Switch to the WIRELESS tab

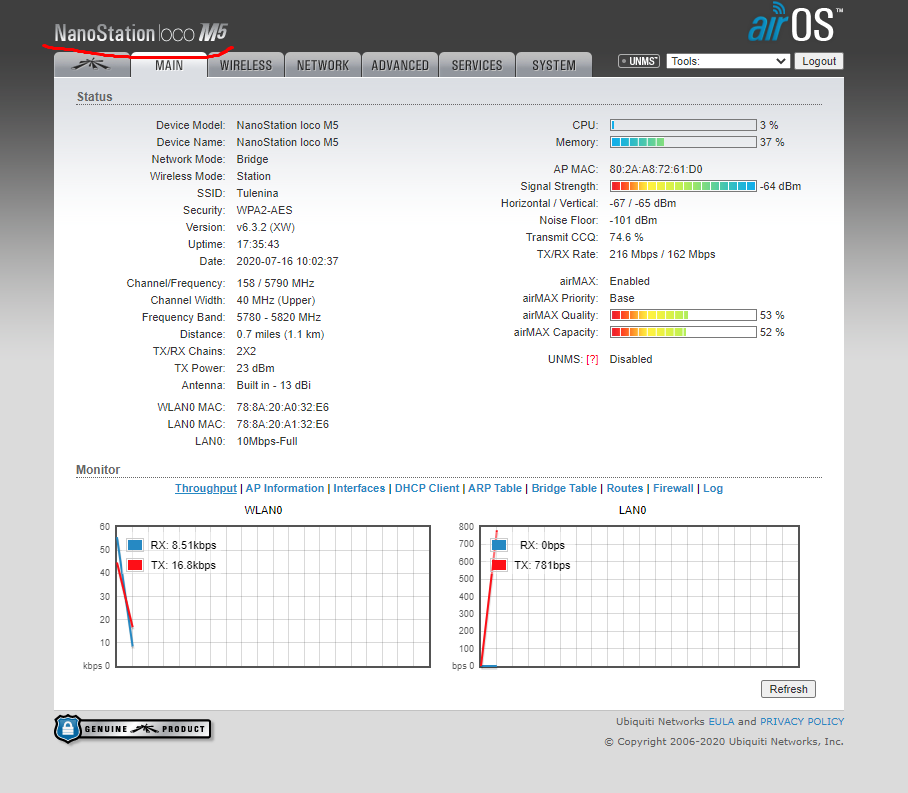(x=246, y=65)
